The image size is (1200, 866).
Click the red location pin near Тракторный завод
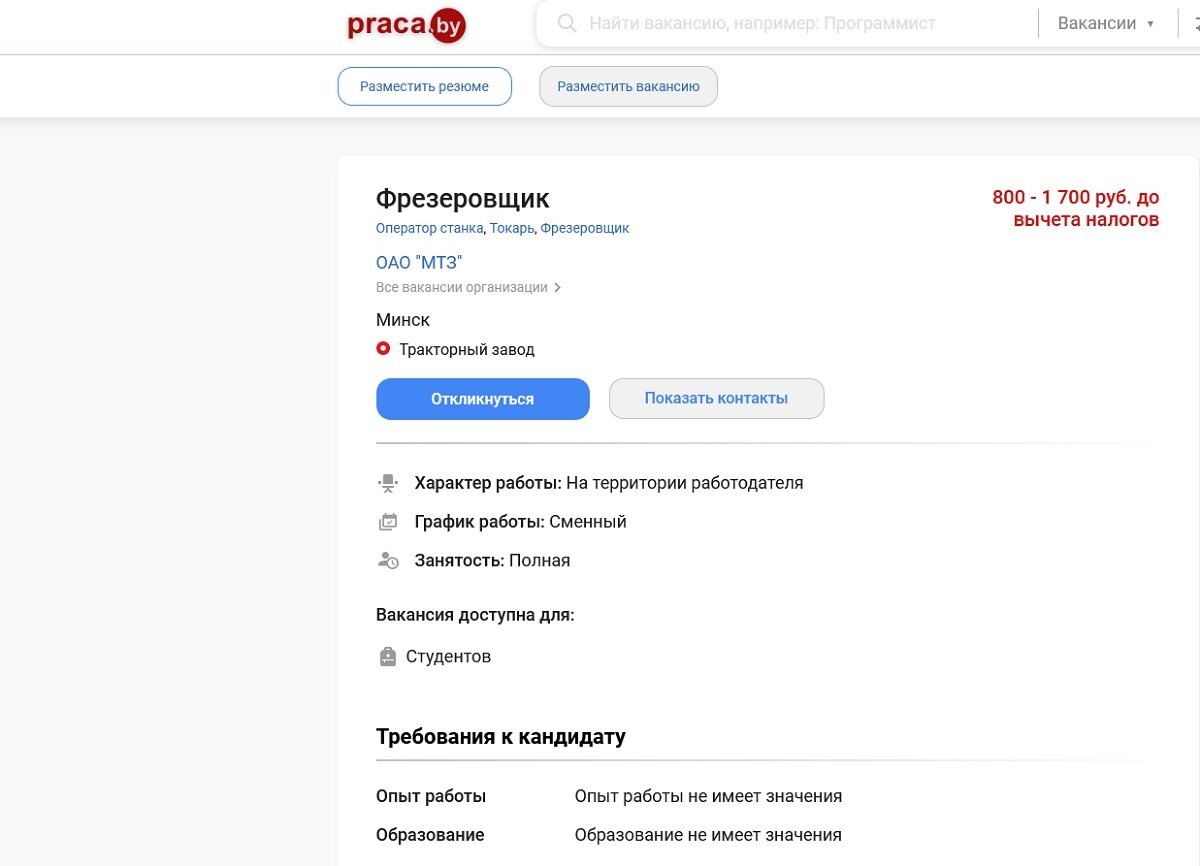coord(383,348)
